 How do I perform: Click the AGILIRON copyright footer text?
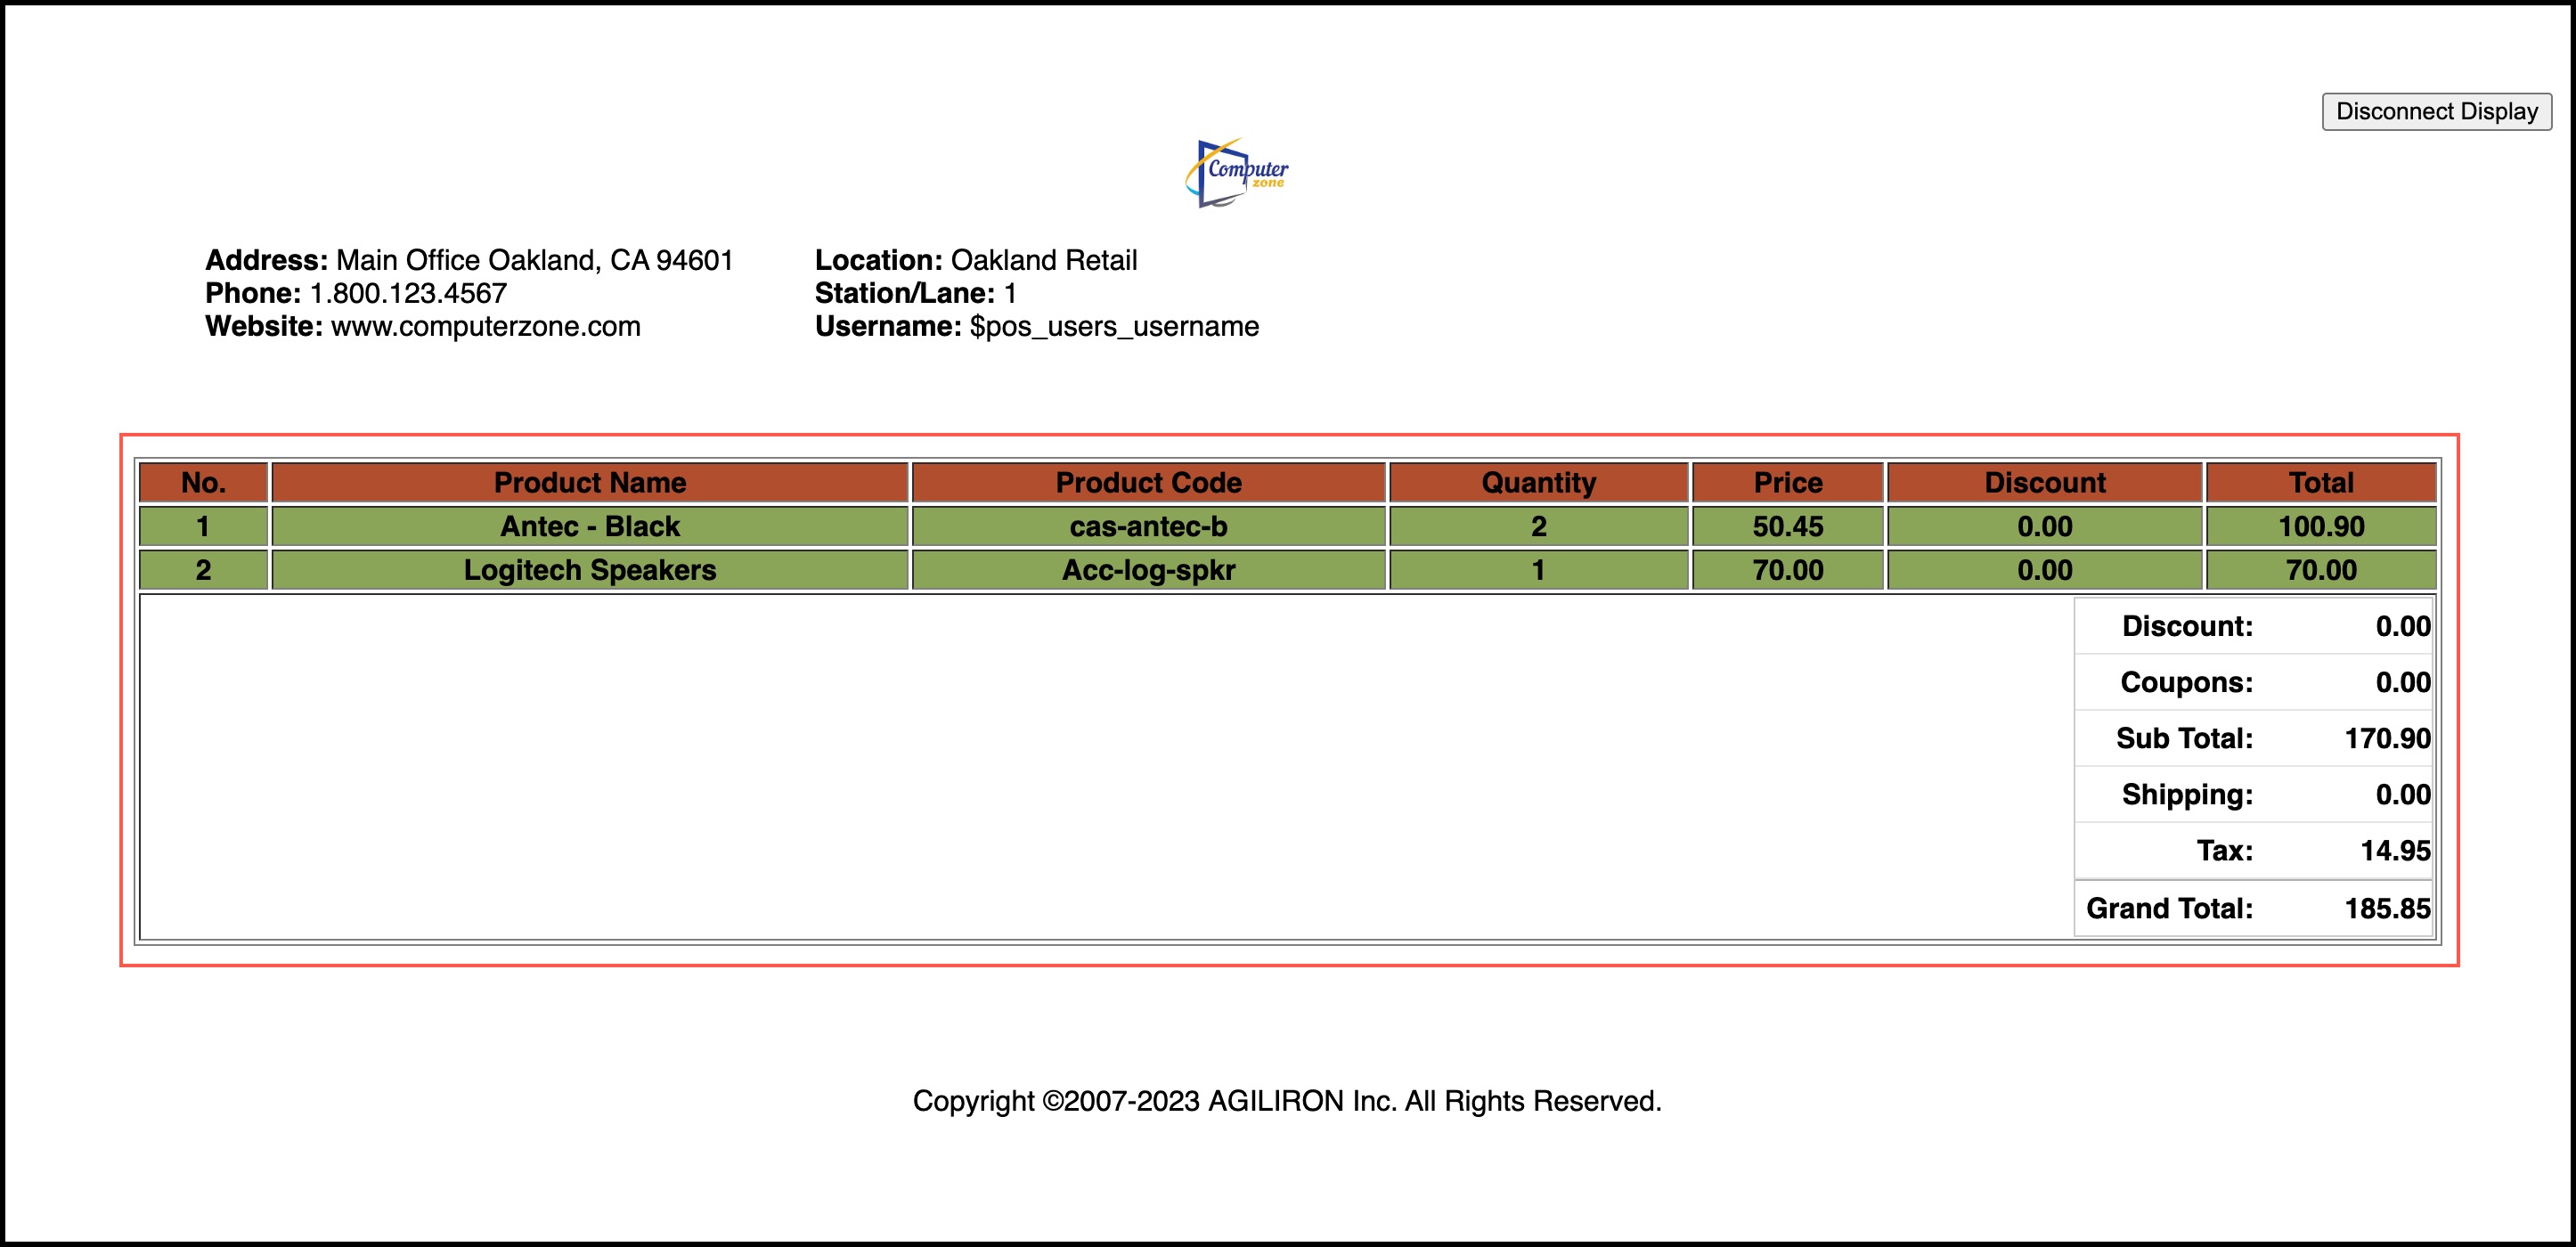tap(1286, 1101)
